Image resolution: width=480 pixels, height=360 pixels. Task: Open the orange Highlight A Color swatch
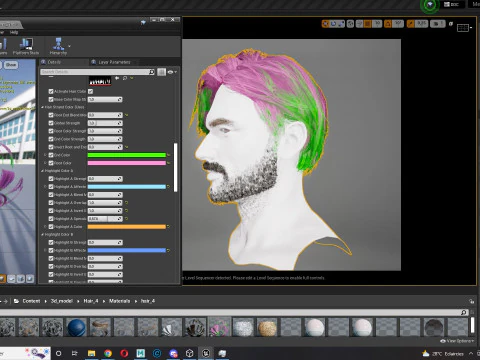click(127, 227)
